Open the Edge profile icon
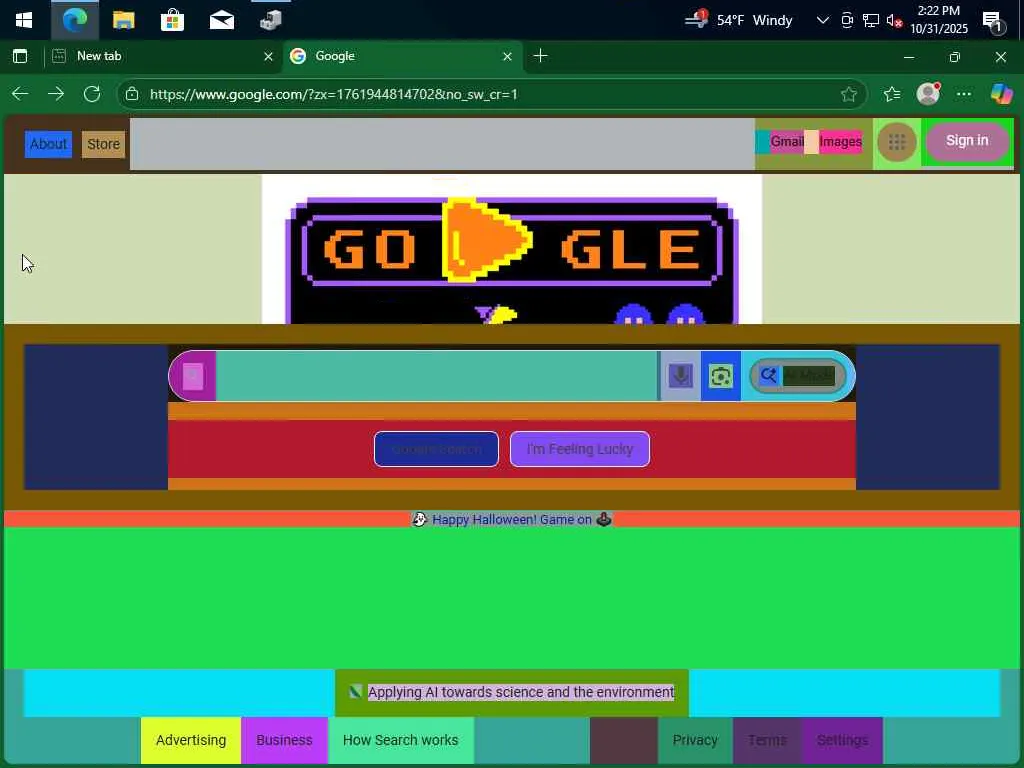This screenshot has width=1024, height=768. [928, 94]
